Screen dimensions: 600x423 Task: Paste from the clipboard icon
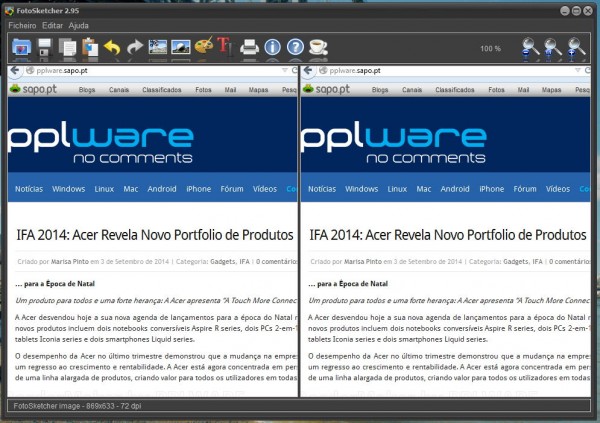(90, 47)
